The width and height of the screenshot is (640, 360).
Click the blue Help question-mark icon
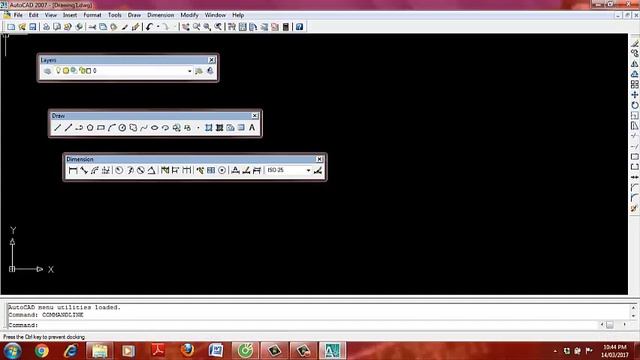coord(300,27)
